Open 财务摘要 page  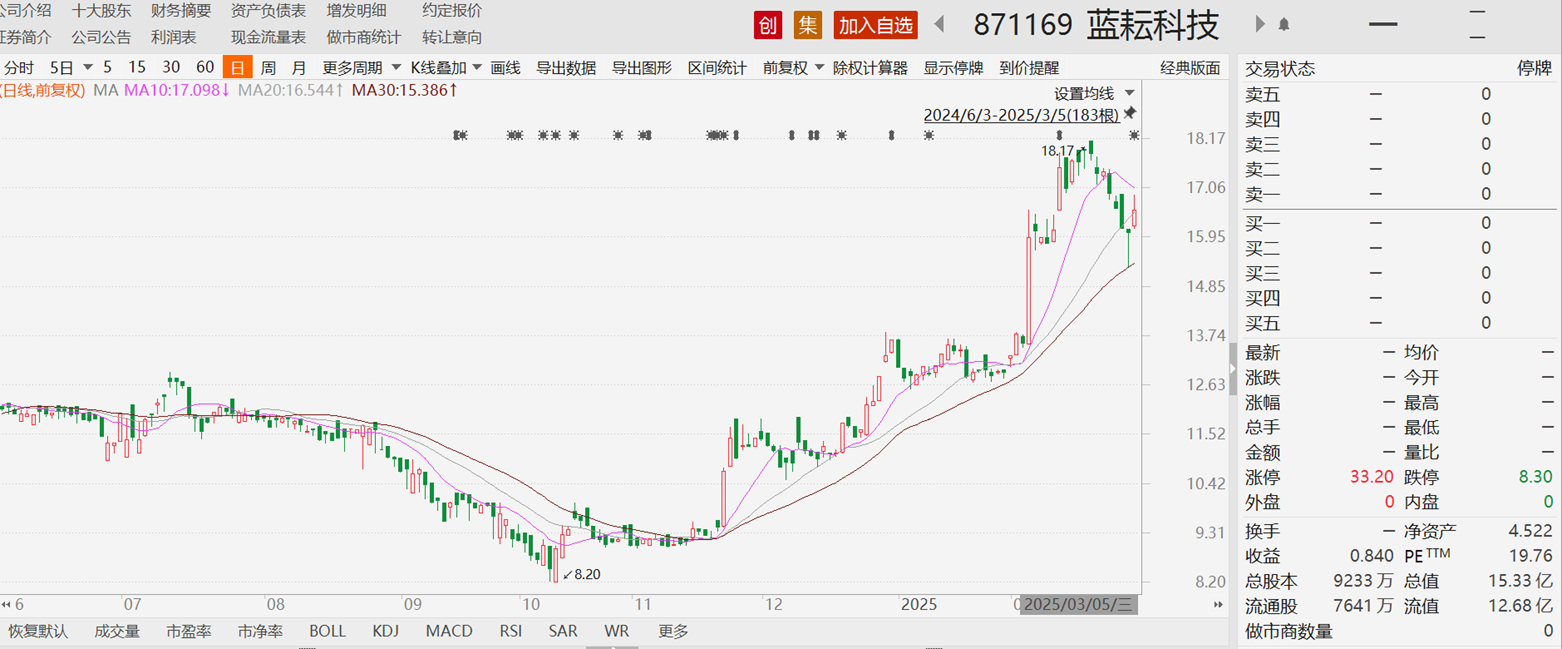click(x=181, y=10)
